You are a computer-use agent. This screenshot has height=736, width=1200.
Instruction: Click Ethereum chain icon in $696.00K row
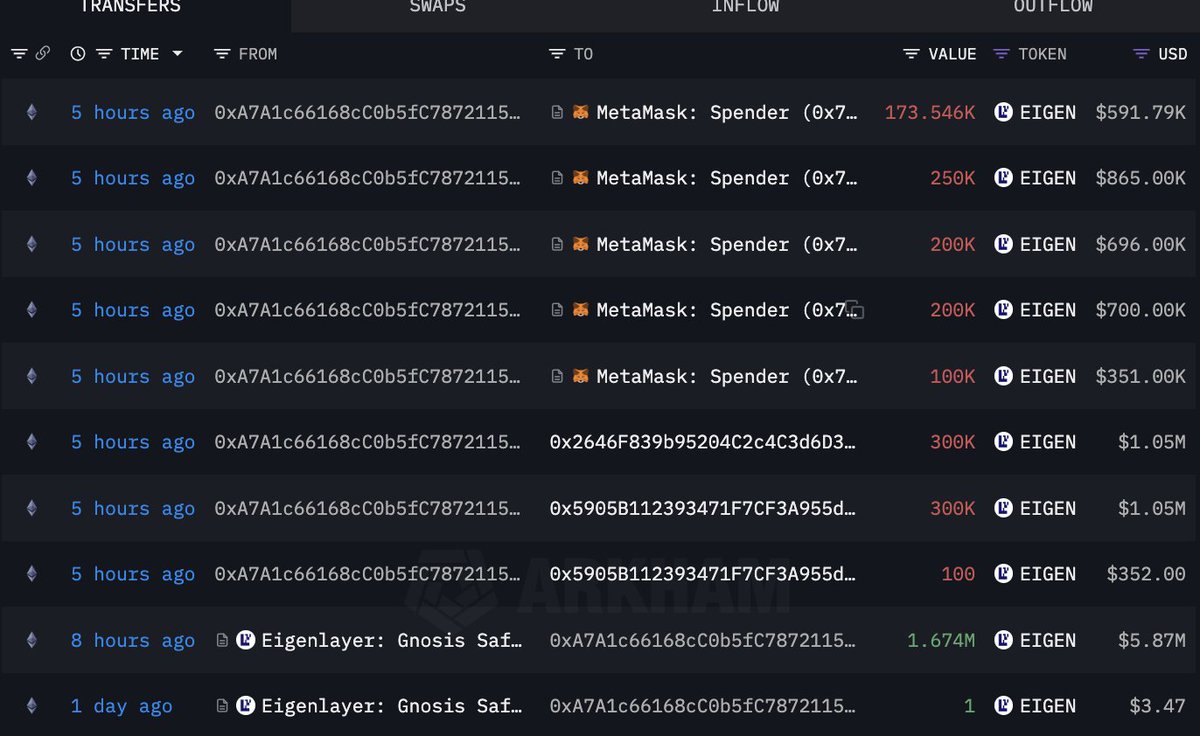click(31, 244)
